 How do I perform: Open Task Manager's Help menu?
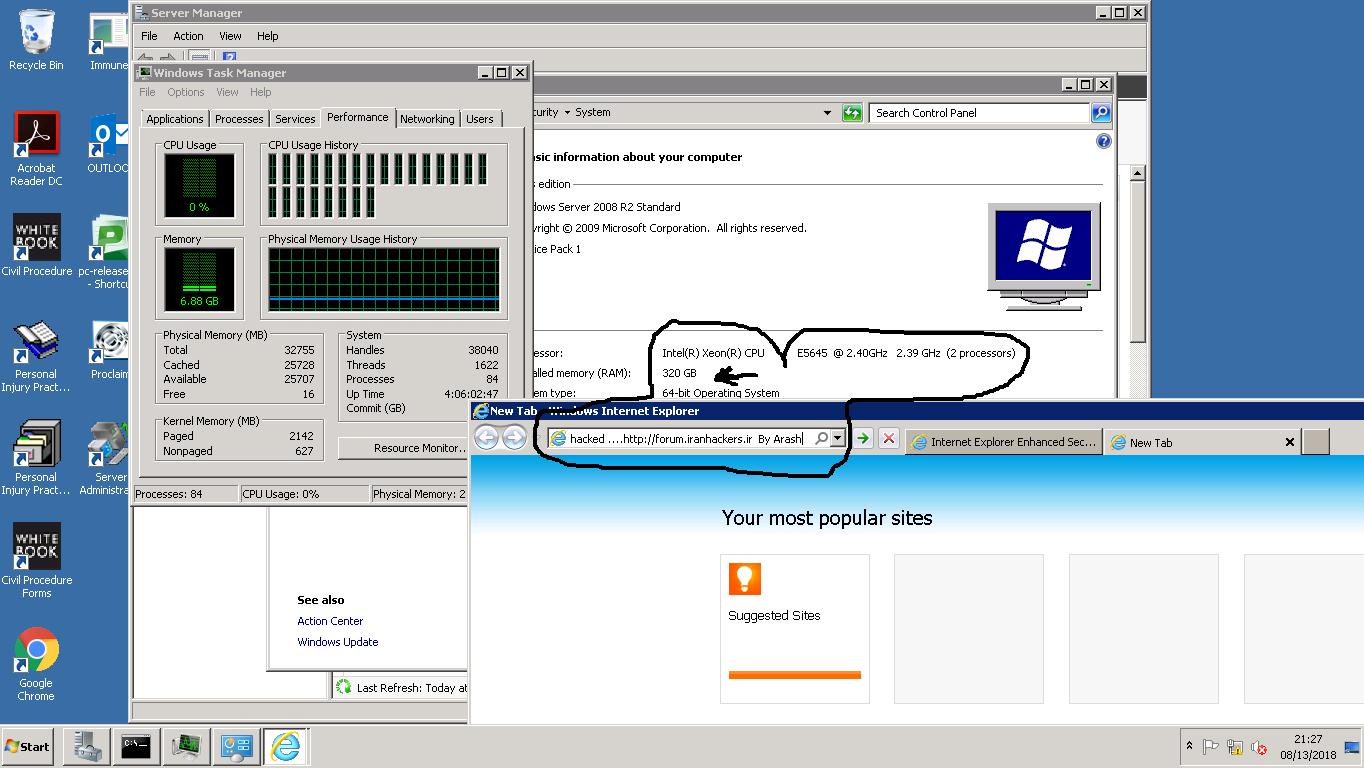tap(260, 92)
